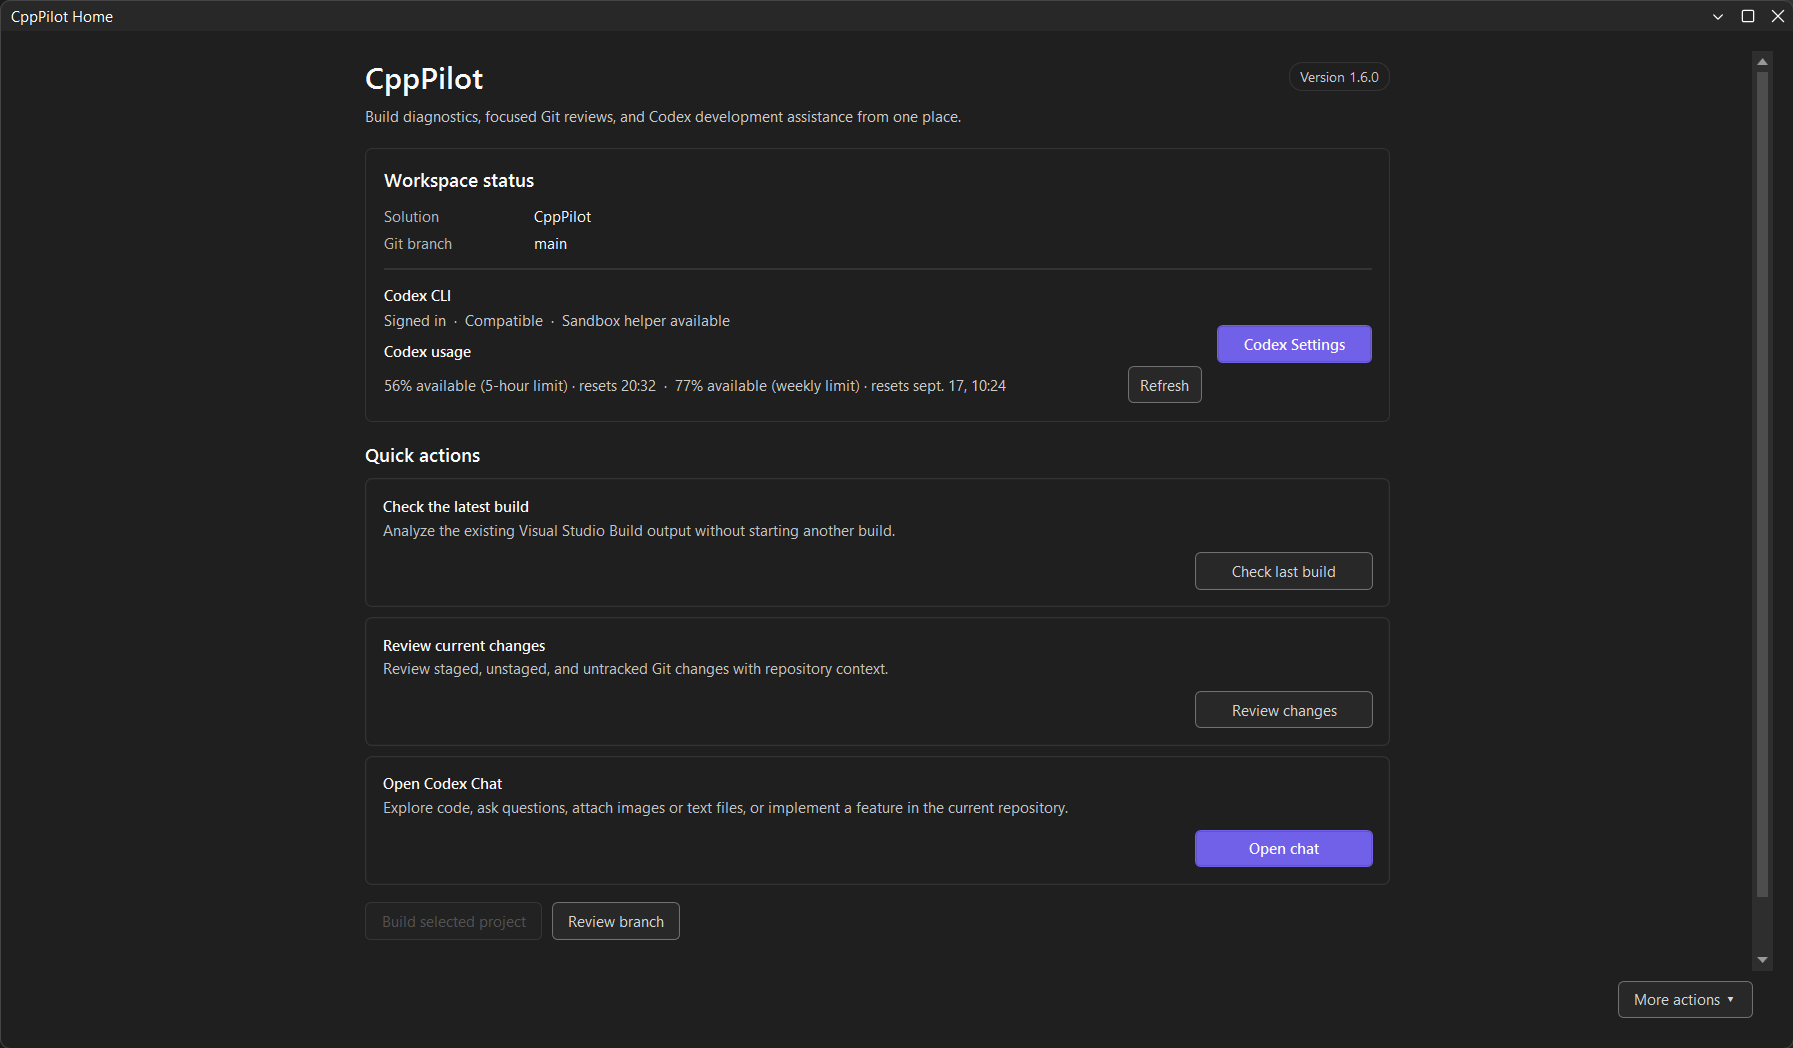This screenshot has width=1793, height=1048.
Task: Open Codex Settings
Action: [1294, 344]
